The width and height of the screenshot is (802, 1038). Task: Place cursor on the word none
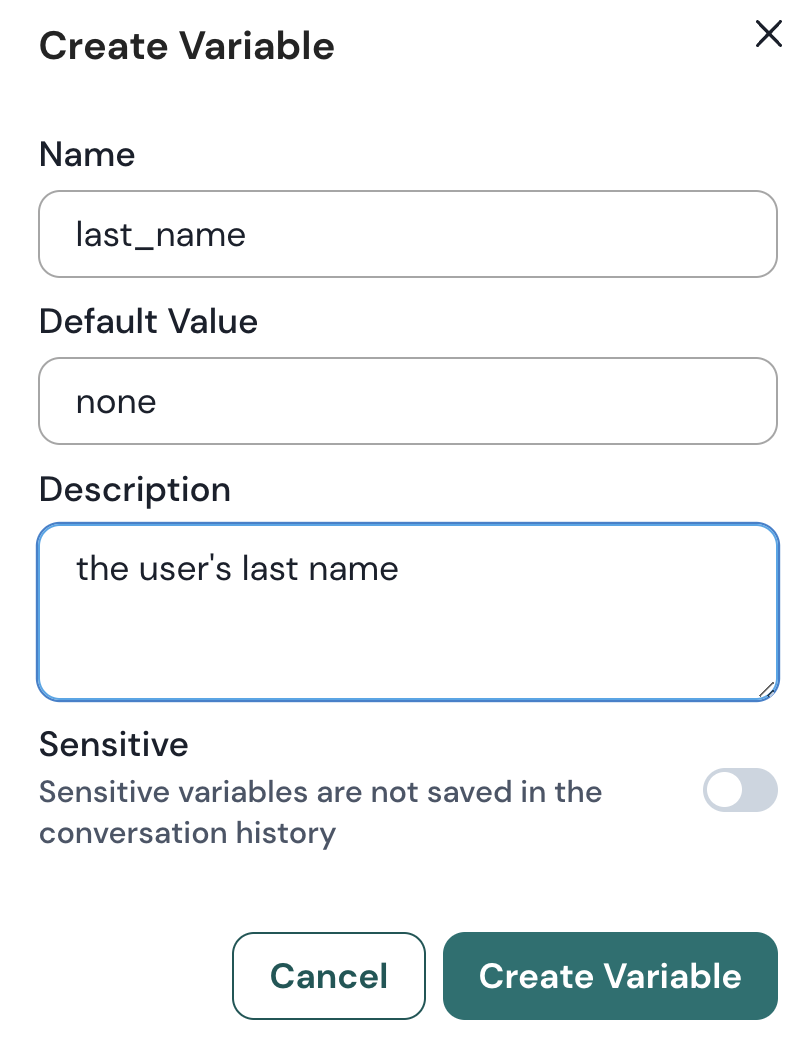[116, 402]
